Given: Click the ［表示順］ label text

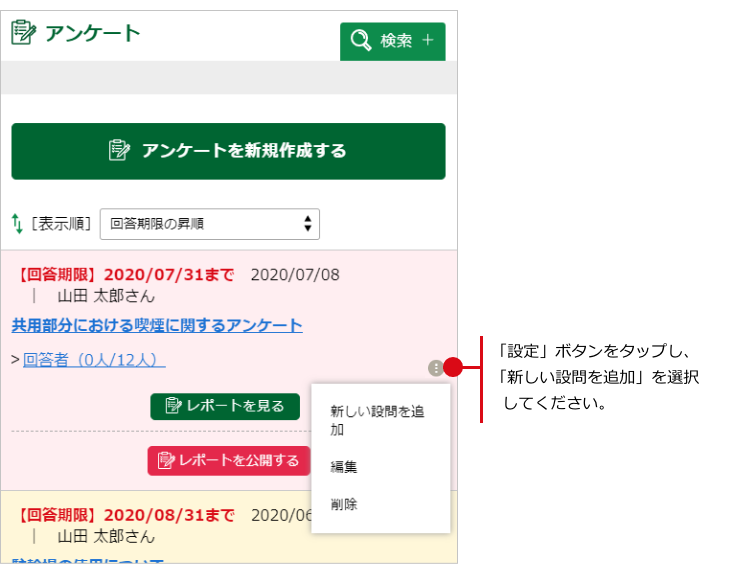Looking at the screenshot, I should [x=61, y=224].
